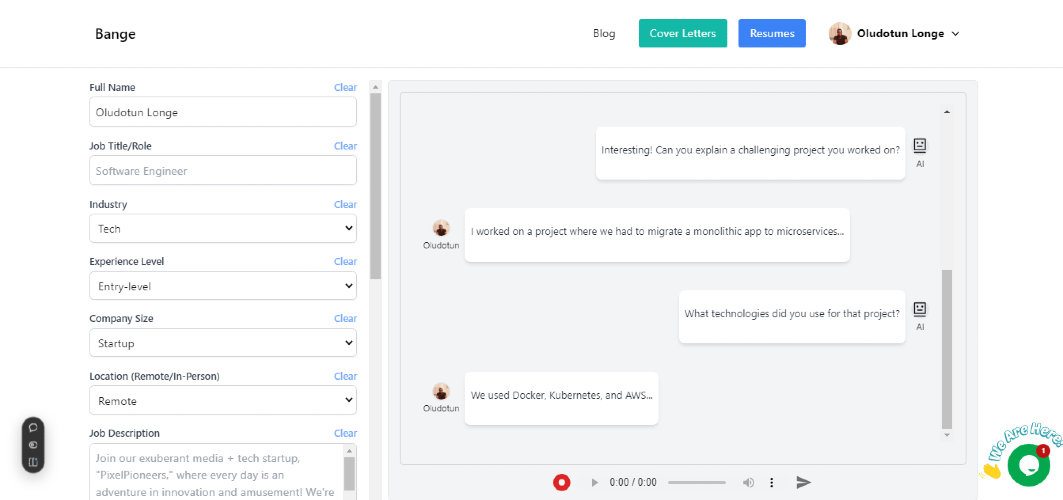This screenshot has height=500, width=1063.
Task: Click the chat icon in the floating widget
Action: (33, 428)
